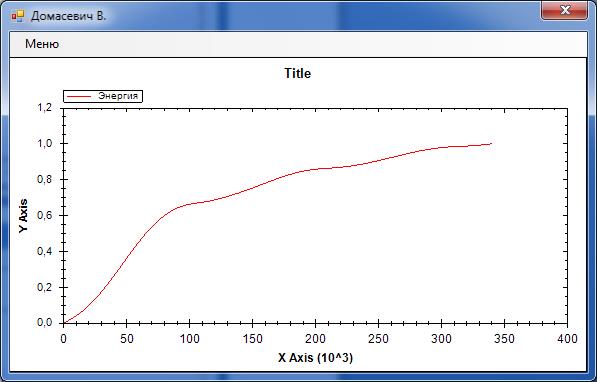Open the Меню menu
Image resolution: width=597 pixels, height=382 pixels.
click(x=42, y=44)
